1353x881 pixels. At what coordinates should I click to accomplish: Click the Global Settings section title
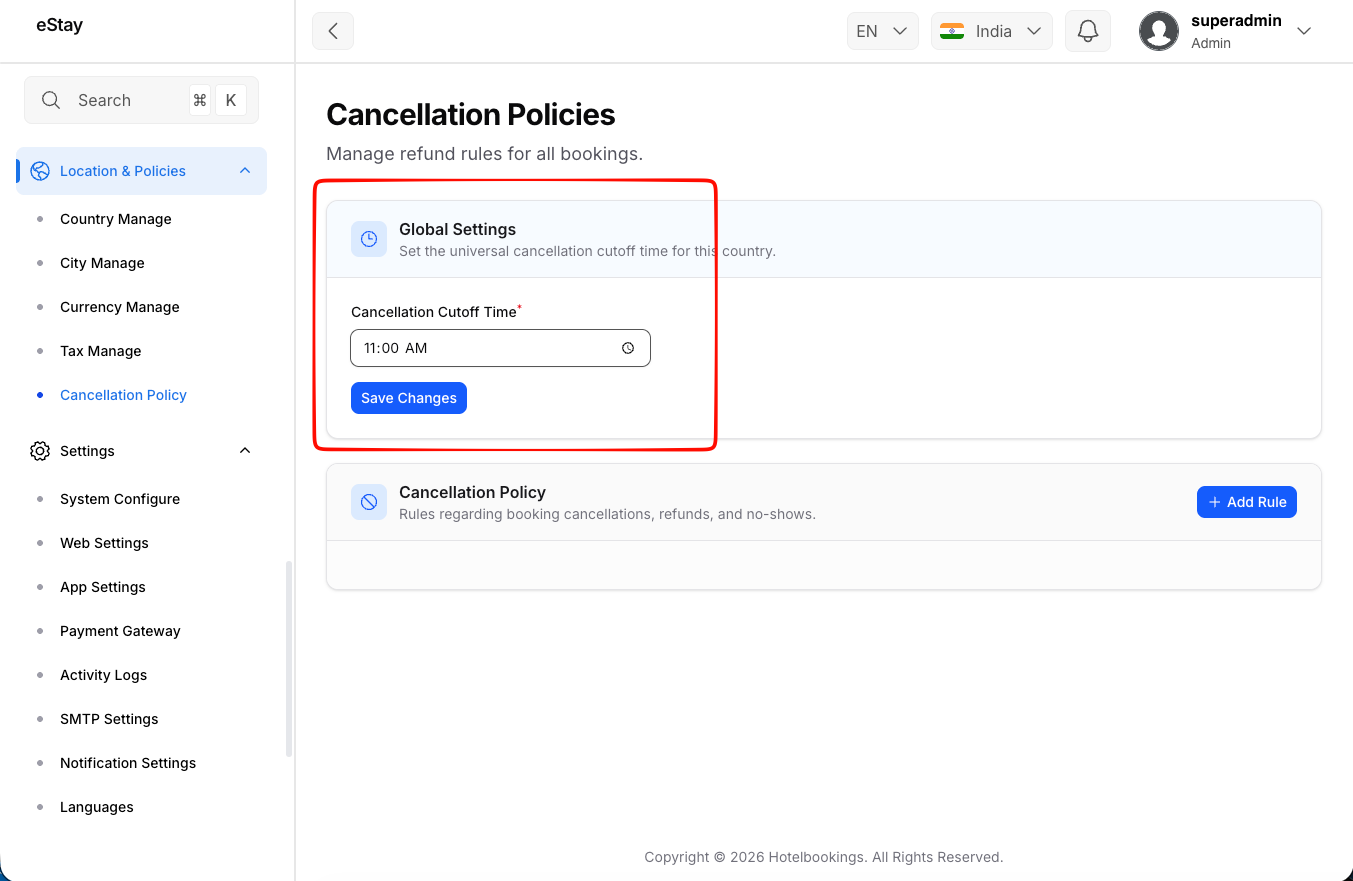pos(457,229)
